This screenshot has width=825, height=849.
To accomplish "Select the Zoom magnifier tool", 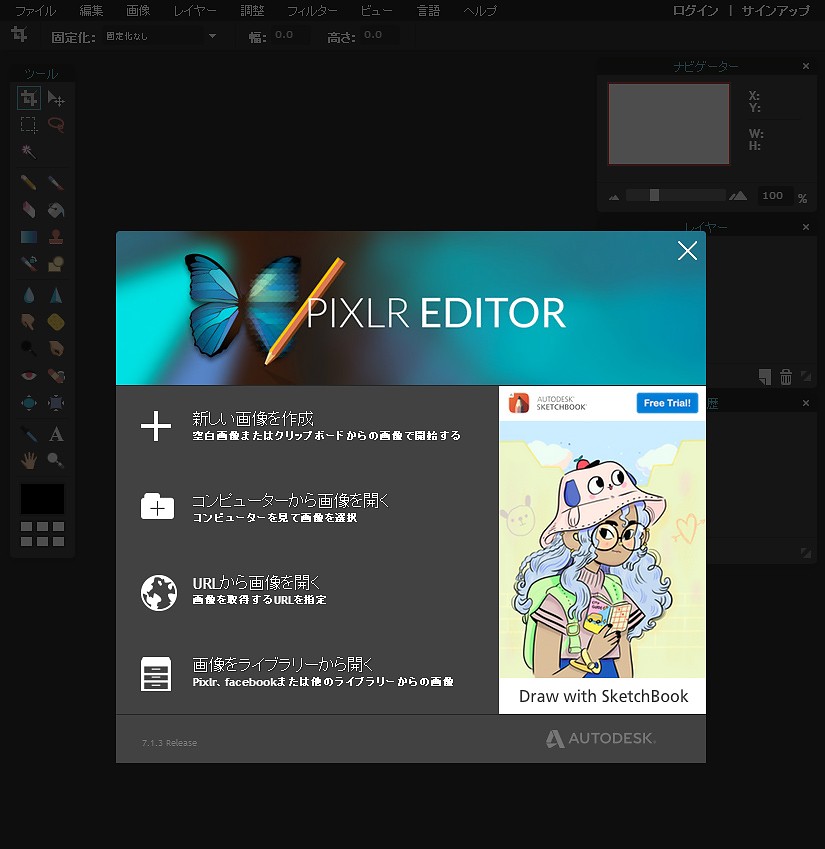I will pyautogui.click(x=56, y=461).
